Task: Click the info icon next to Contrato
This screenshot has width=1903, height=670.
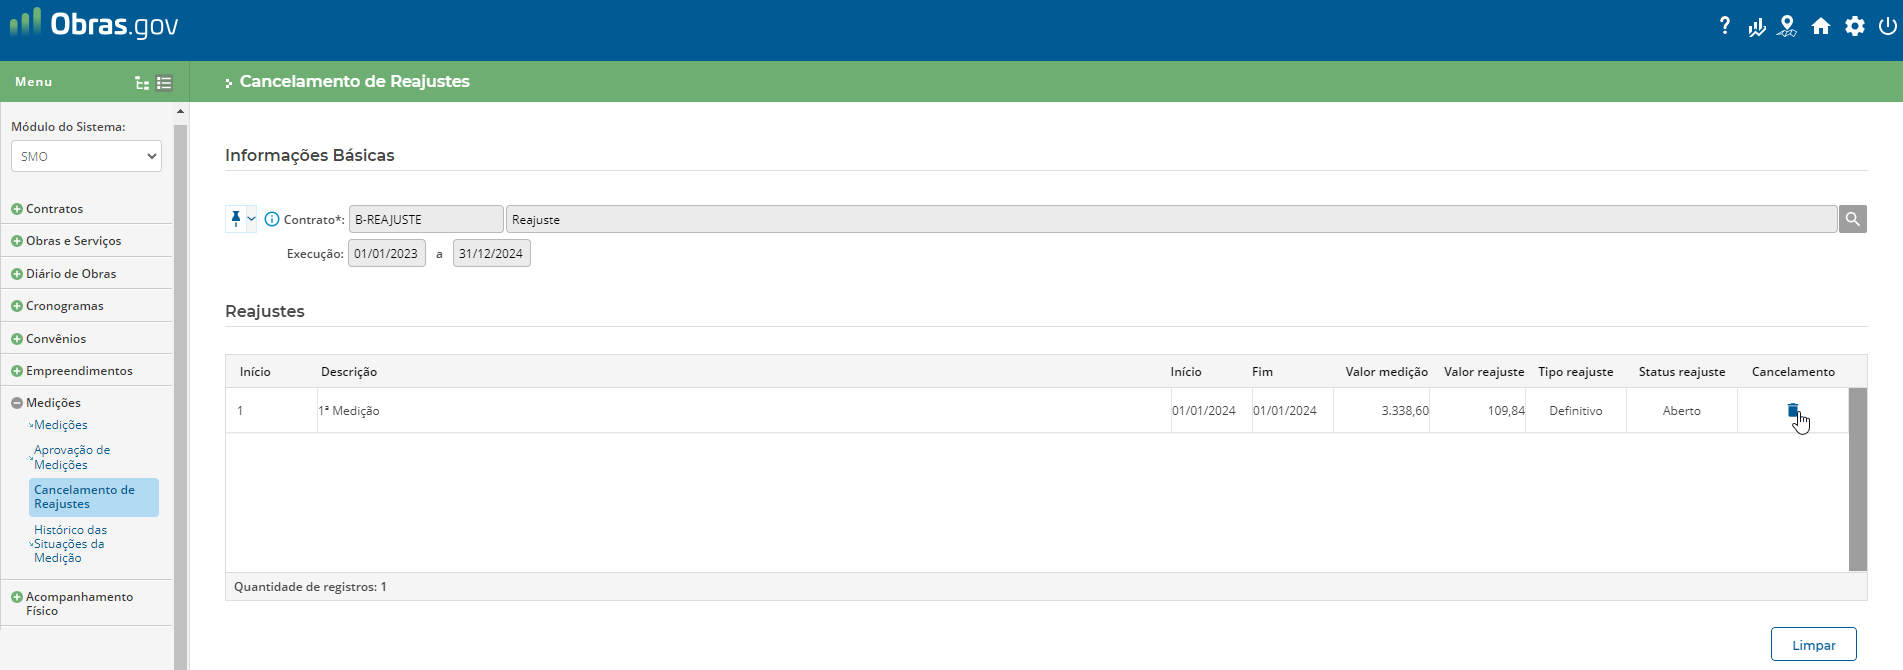Action: click(272, 219)
